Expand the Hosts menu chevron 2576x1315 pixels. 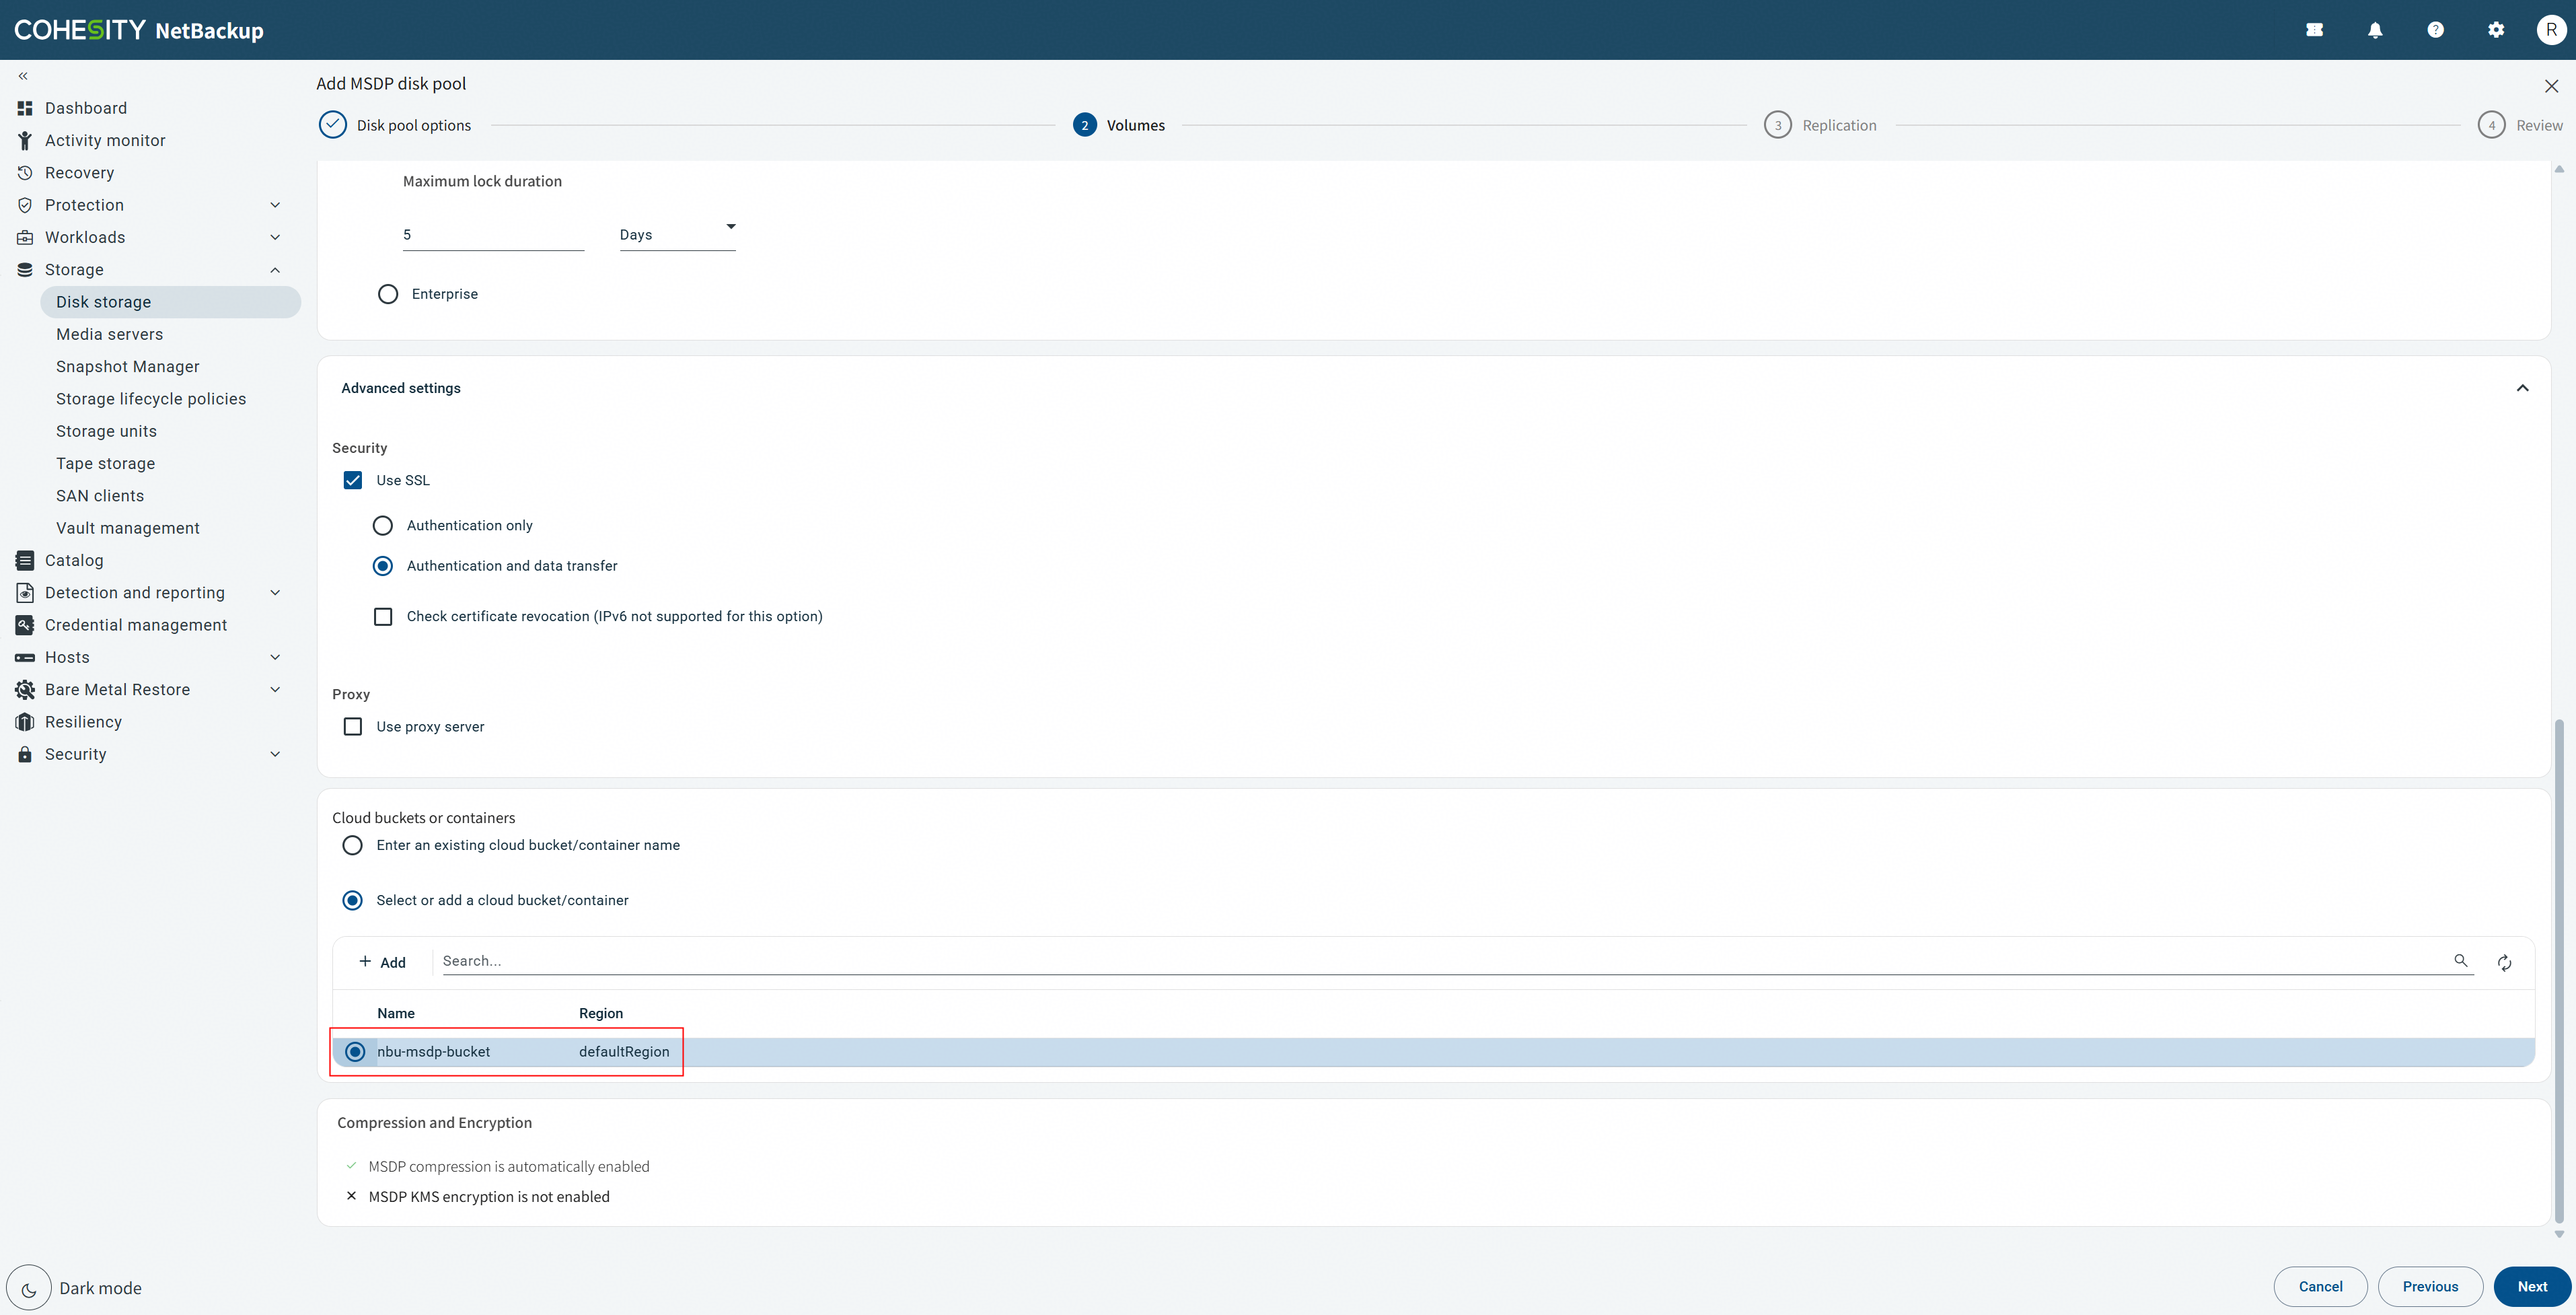[x=275, y=657]
